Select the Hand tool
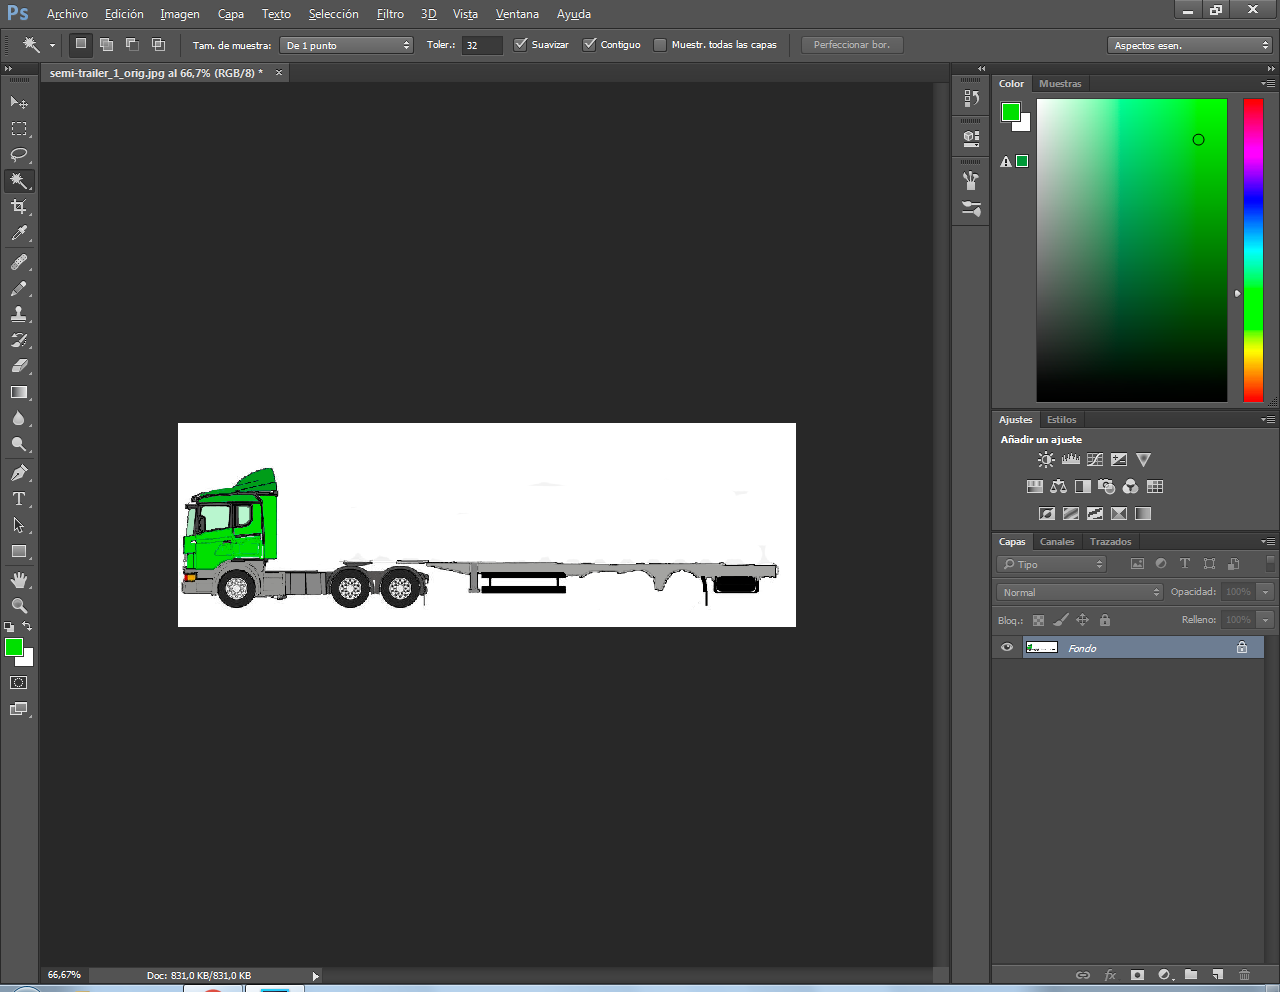The width and height of the screenshot is (1280, 992). [x=19, y=580]
